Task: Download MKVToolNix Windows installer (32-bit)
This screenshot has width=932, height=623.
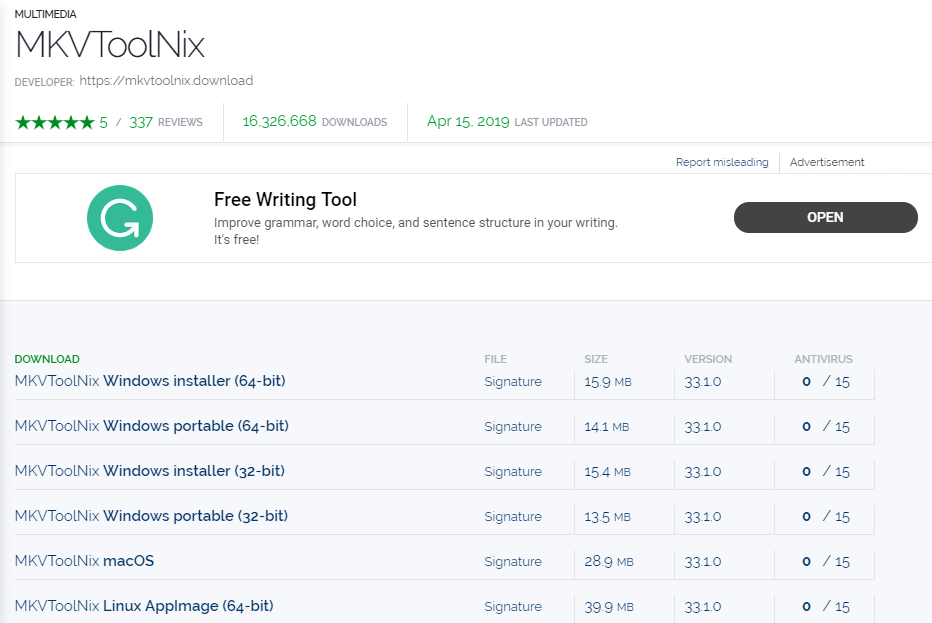Action: 150,471
